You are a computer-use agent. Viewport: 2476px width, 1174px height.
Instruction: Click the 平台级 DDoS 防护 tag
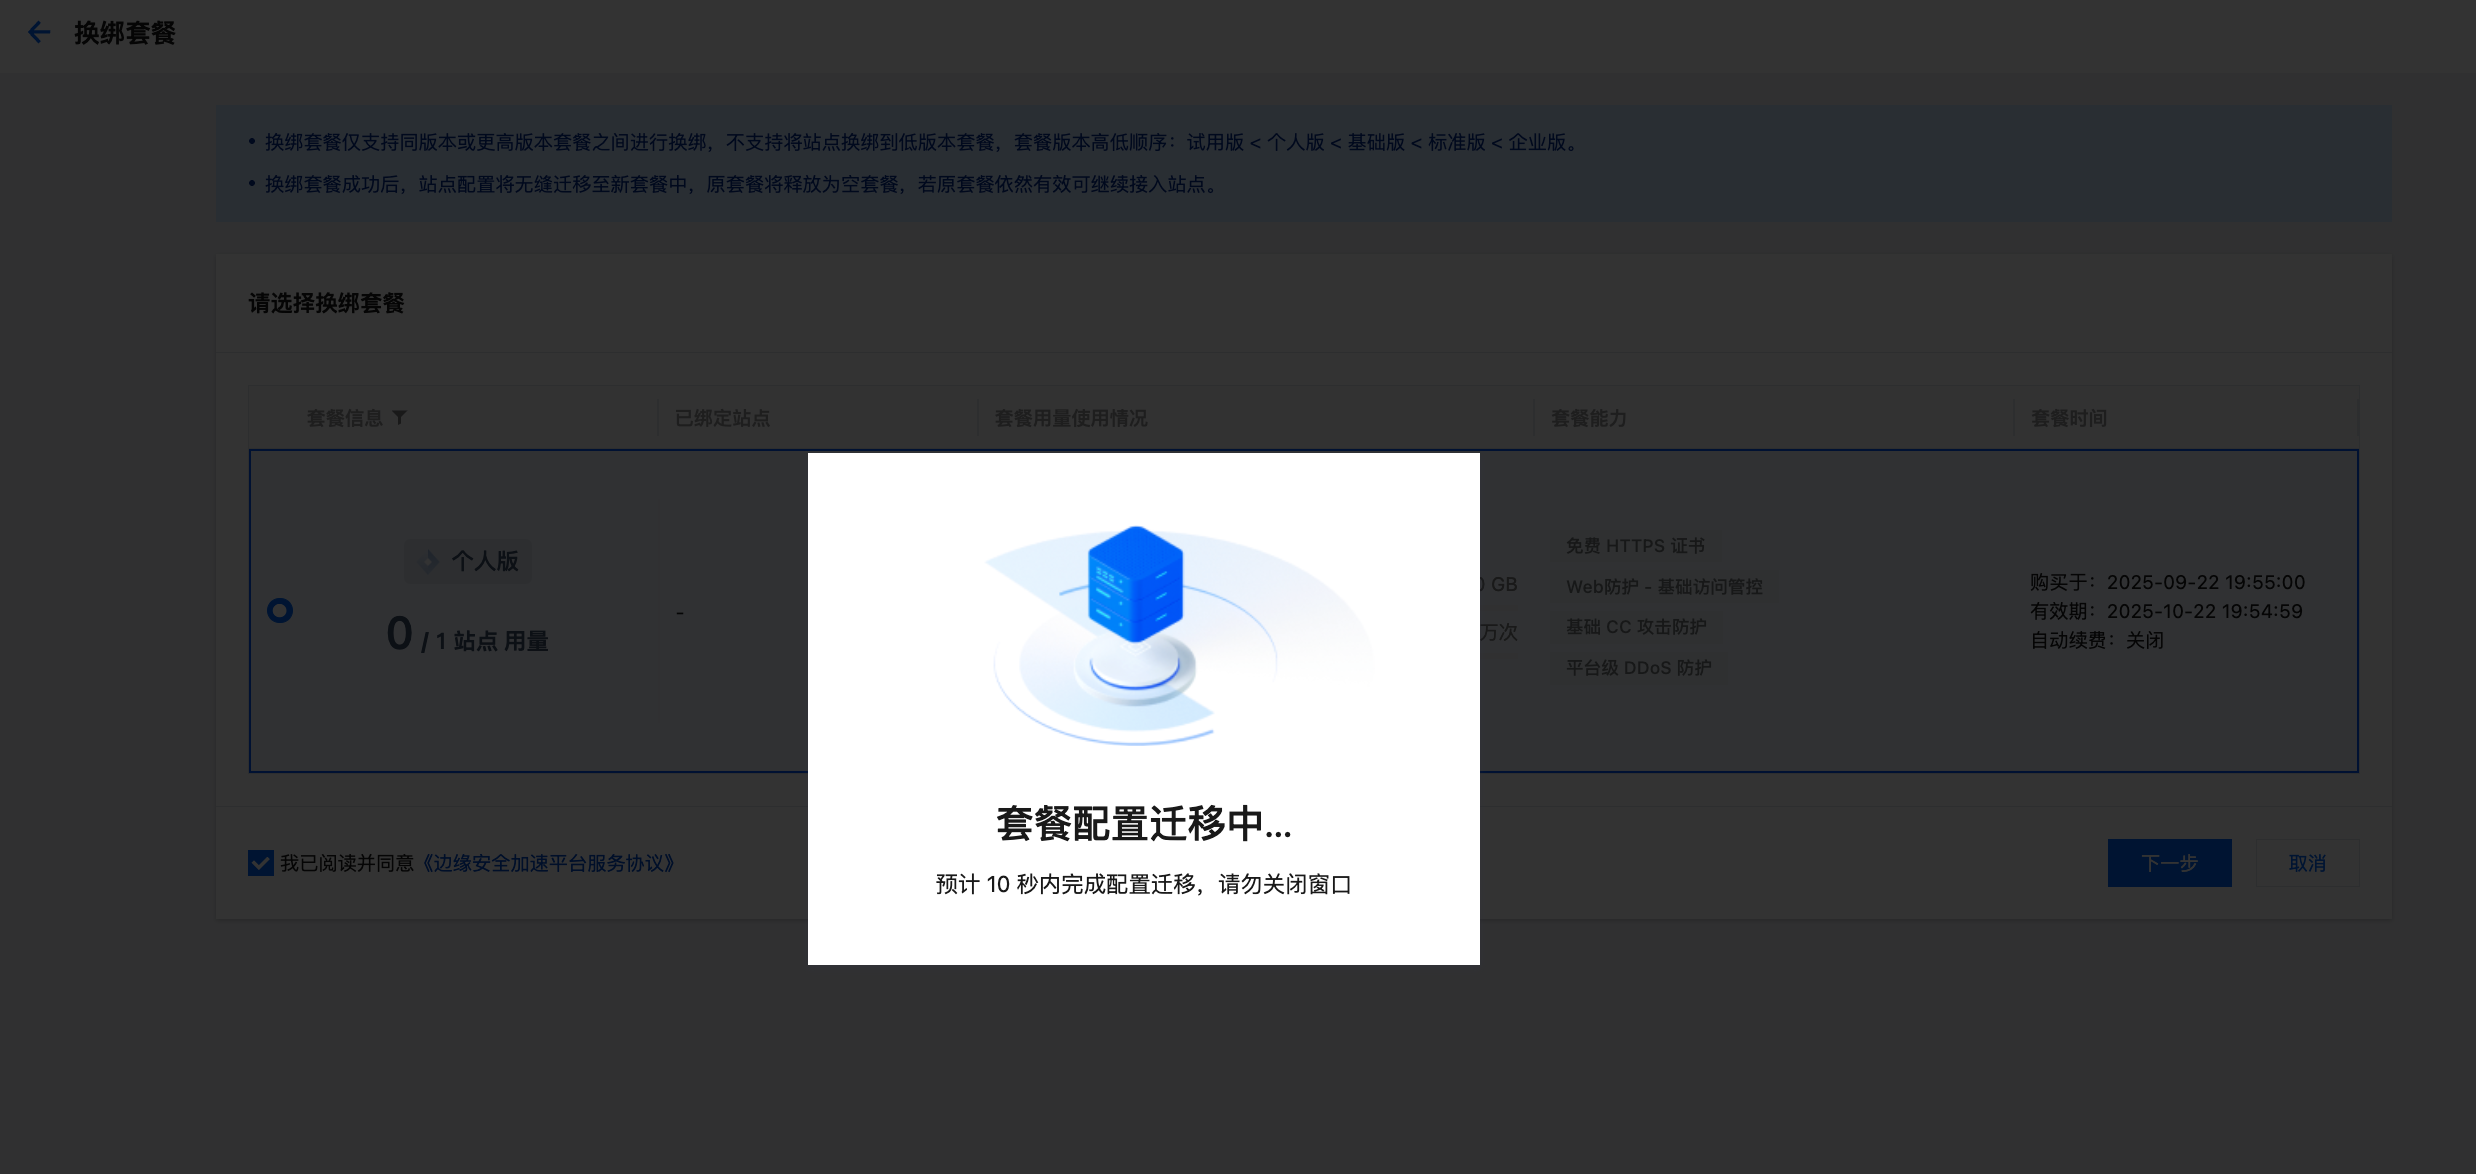click(x=1638, y=668)
